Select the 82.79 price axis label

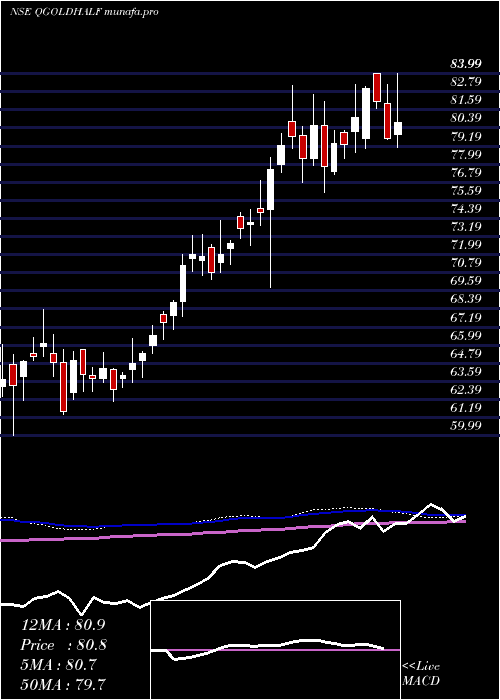click(466, 82)
